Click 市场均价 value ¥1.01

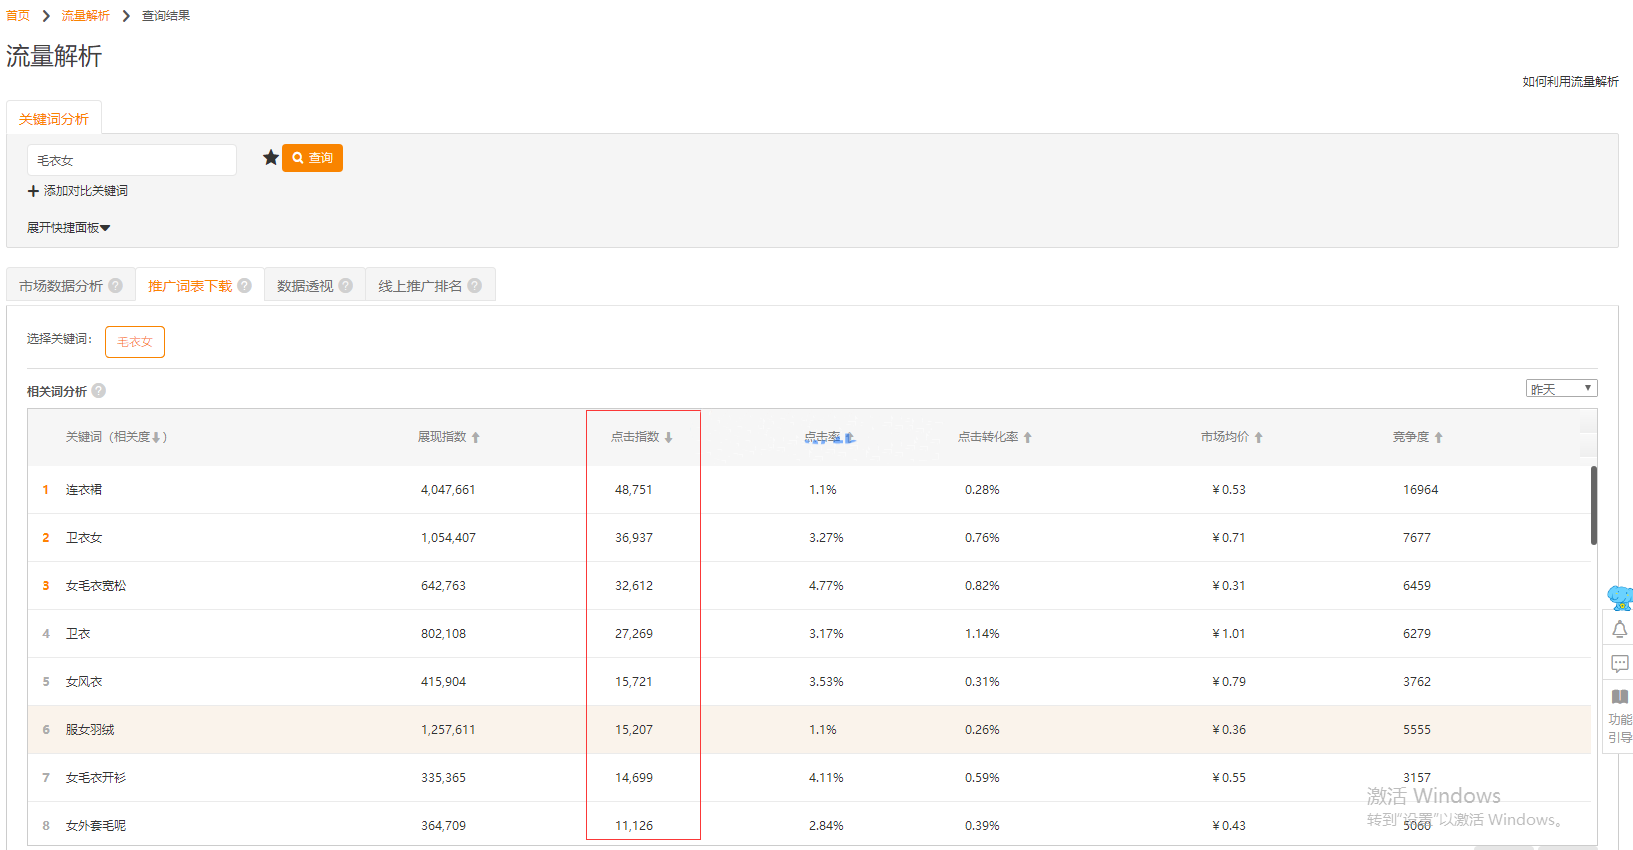[1229, 634]
